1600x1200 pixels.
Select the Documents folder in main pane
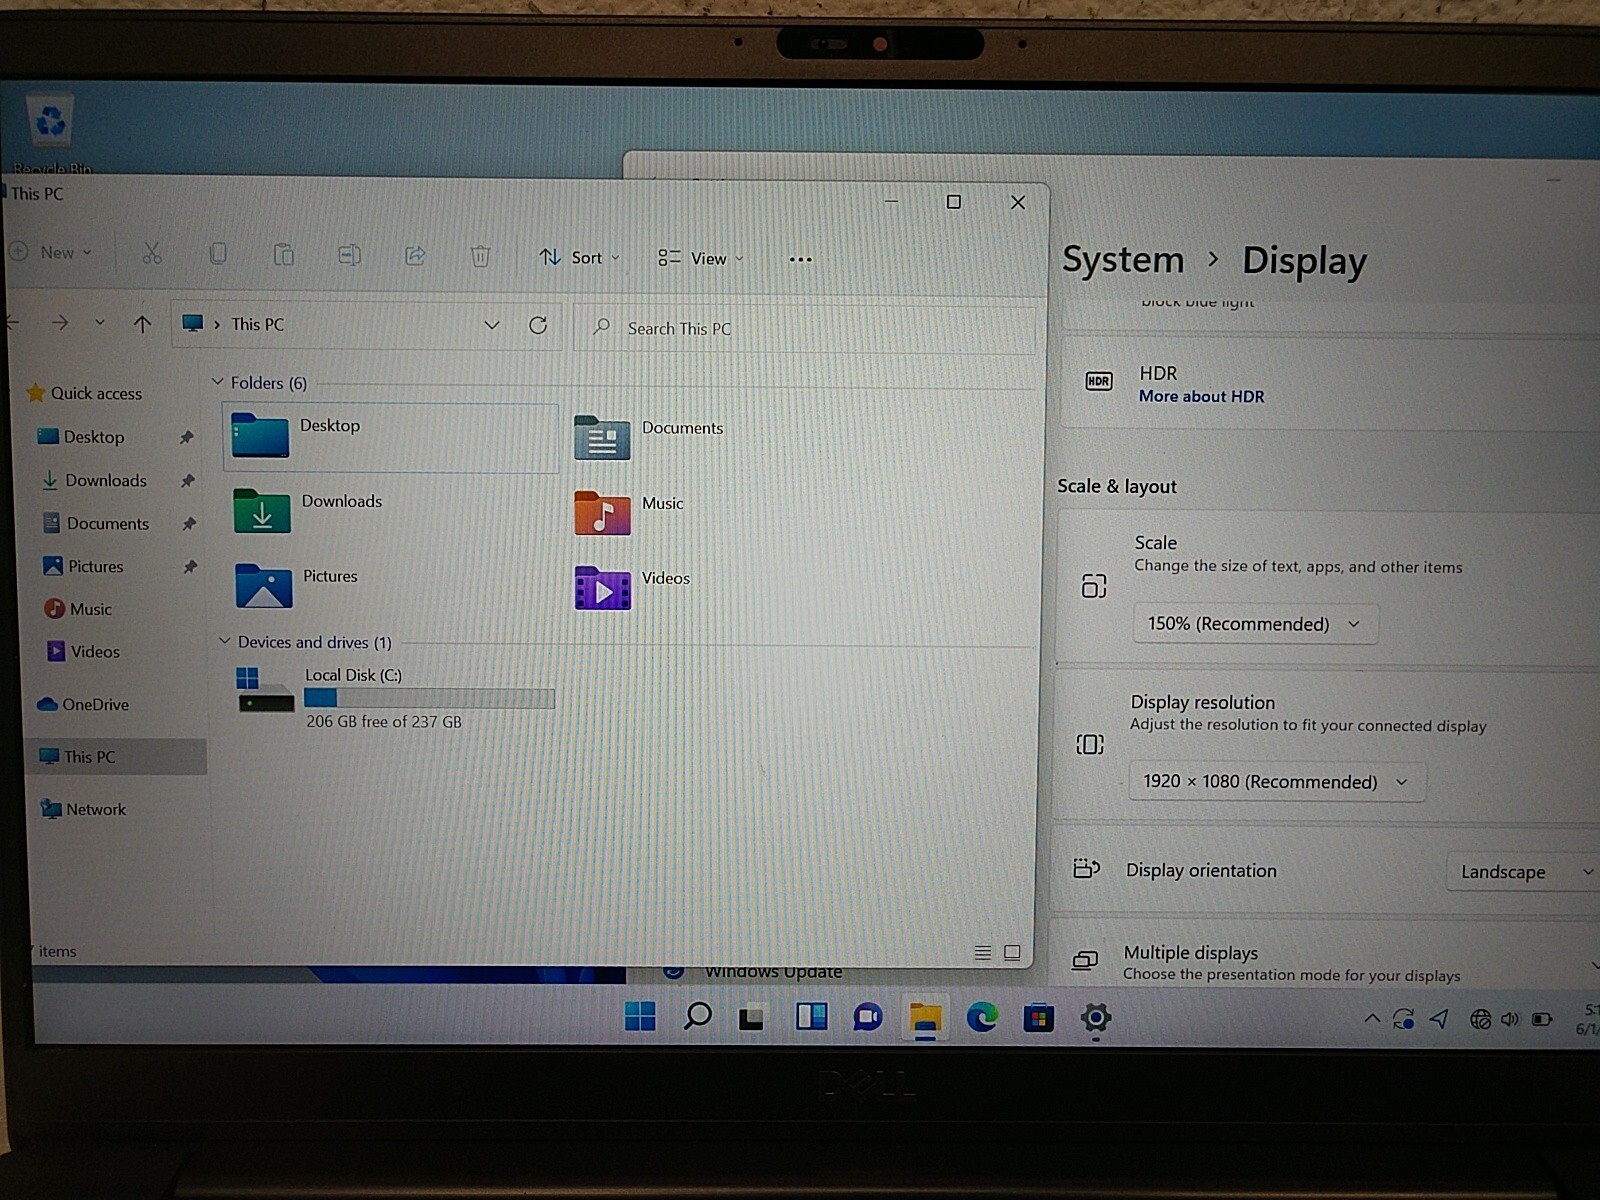[650, 438]
